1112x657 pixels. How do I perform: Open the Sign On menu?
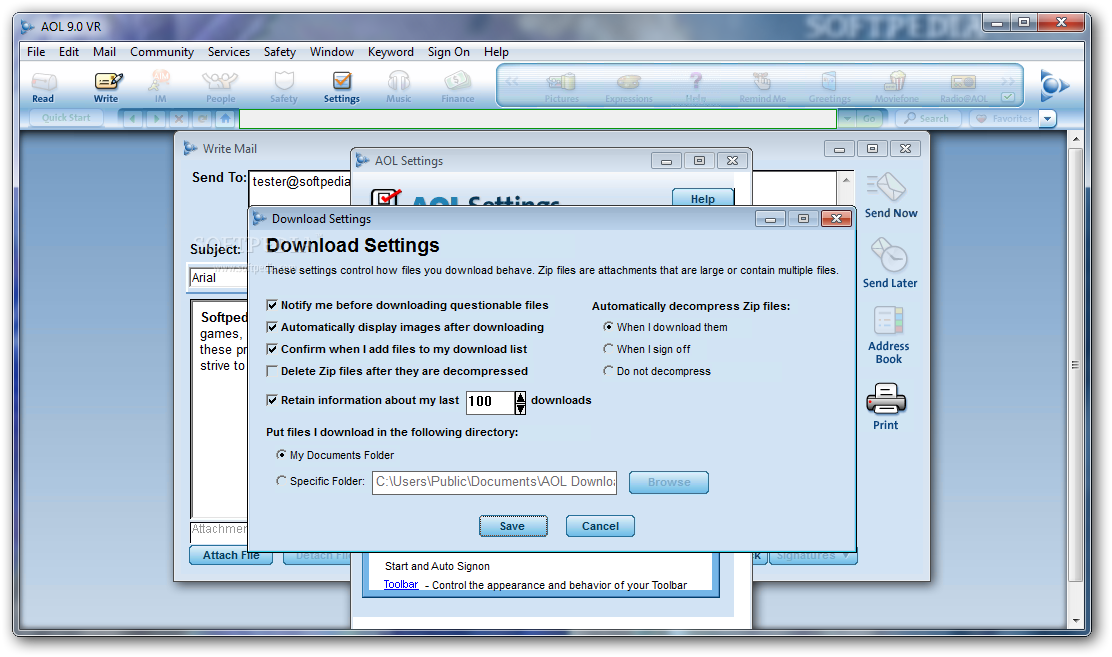(448, 52)
